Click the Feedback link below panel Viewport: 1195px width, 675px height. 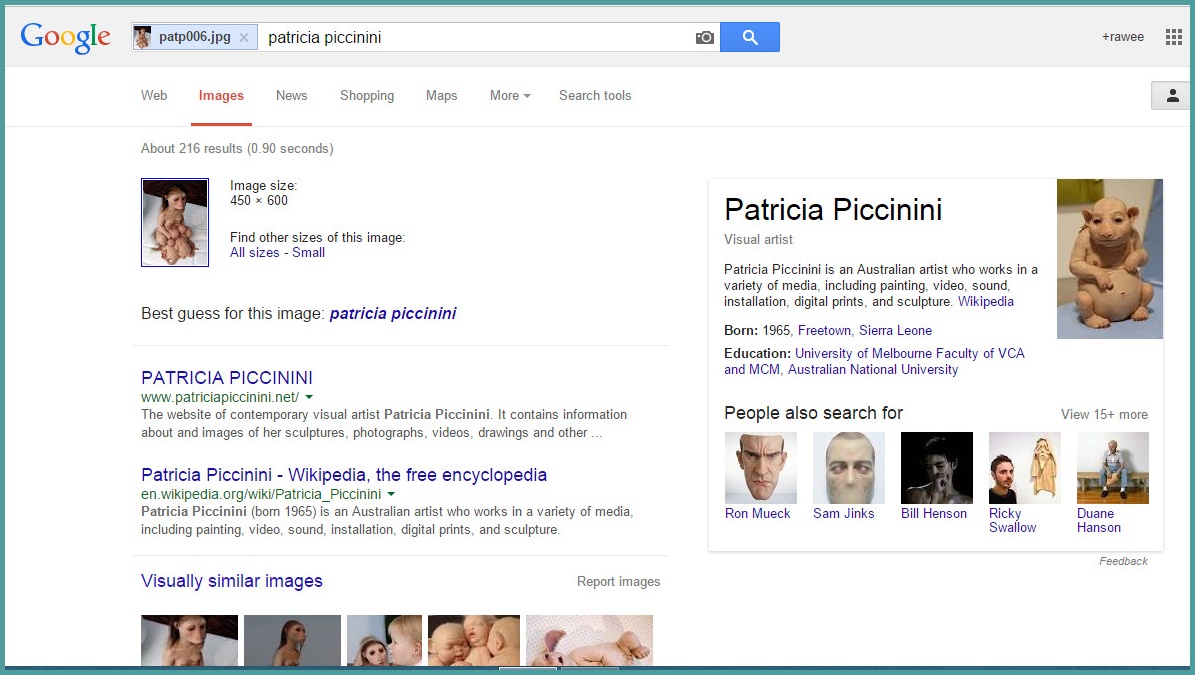(1123, 561)
